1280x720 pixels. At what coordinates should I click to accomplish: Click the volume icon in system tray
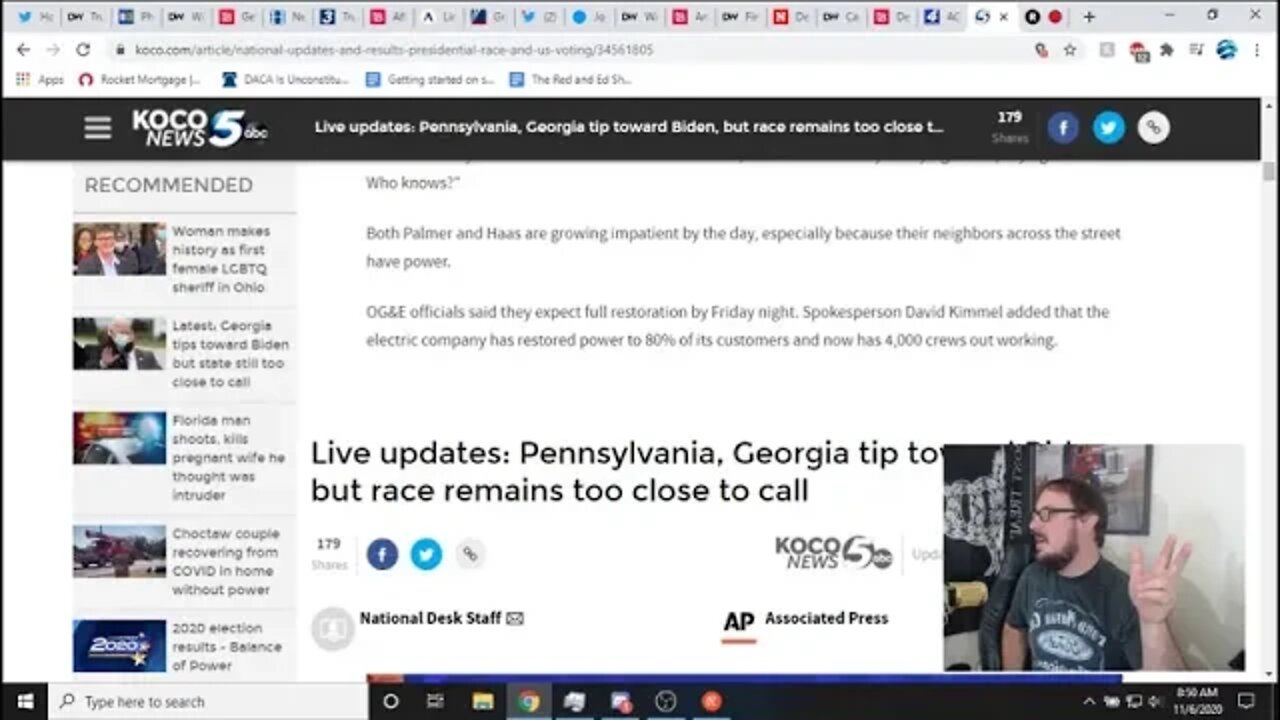click(x=1155, y=701)
